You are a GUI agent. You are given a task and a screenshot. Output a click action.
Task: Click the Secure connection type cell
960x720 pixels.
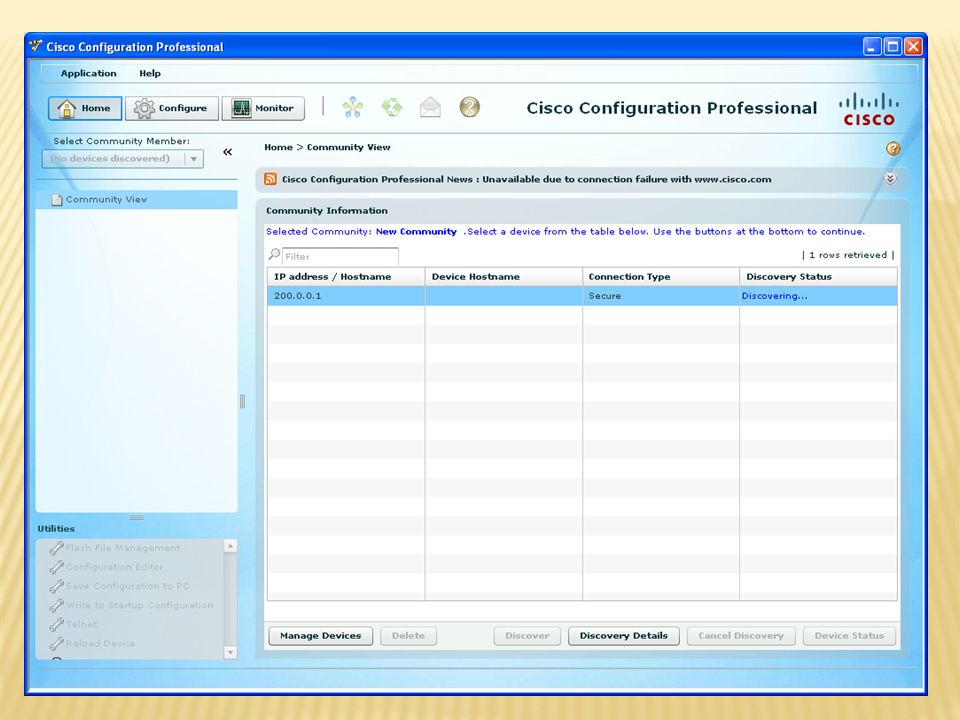(x=661, y=296)
